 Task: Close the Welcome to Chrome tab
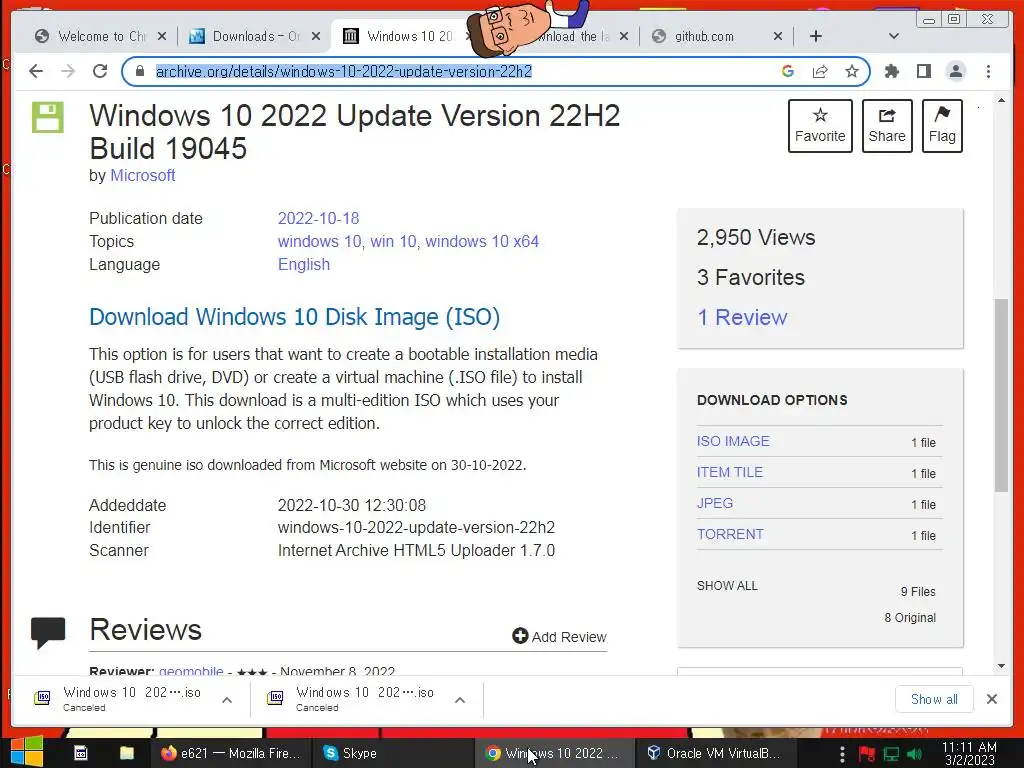162,36
